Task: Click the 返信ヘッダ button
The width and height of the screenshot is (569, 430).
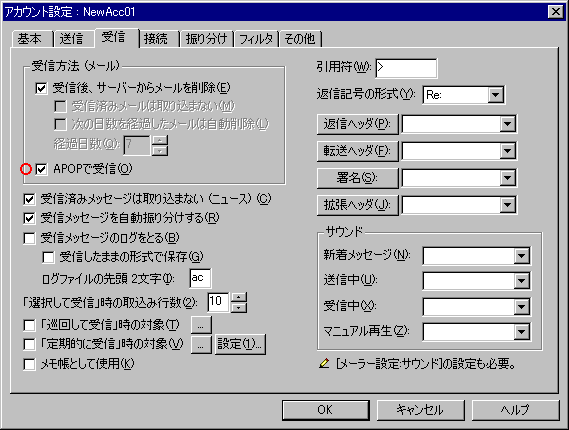Action: pos(357,124)
